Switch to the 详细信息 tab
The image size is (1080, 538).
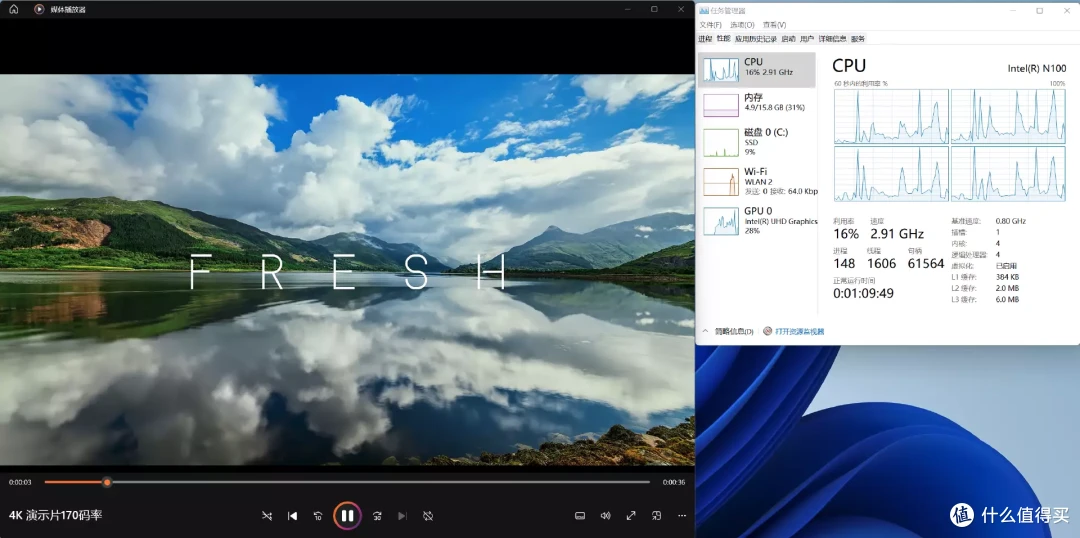coord(833,39)
